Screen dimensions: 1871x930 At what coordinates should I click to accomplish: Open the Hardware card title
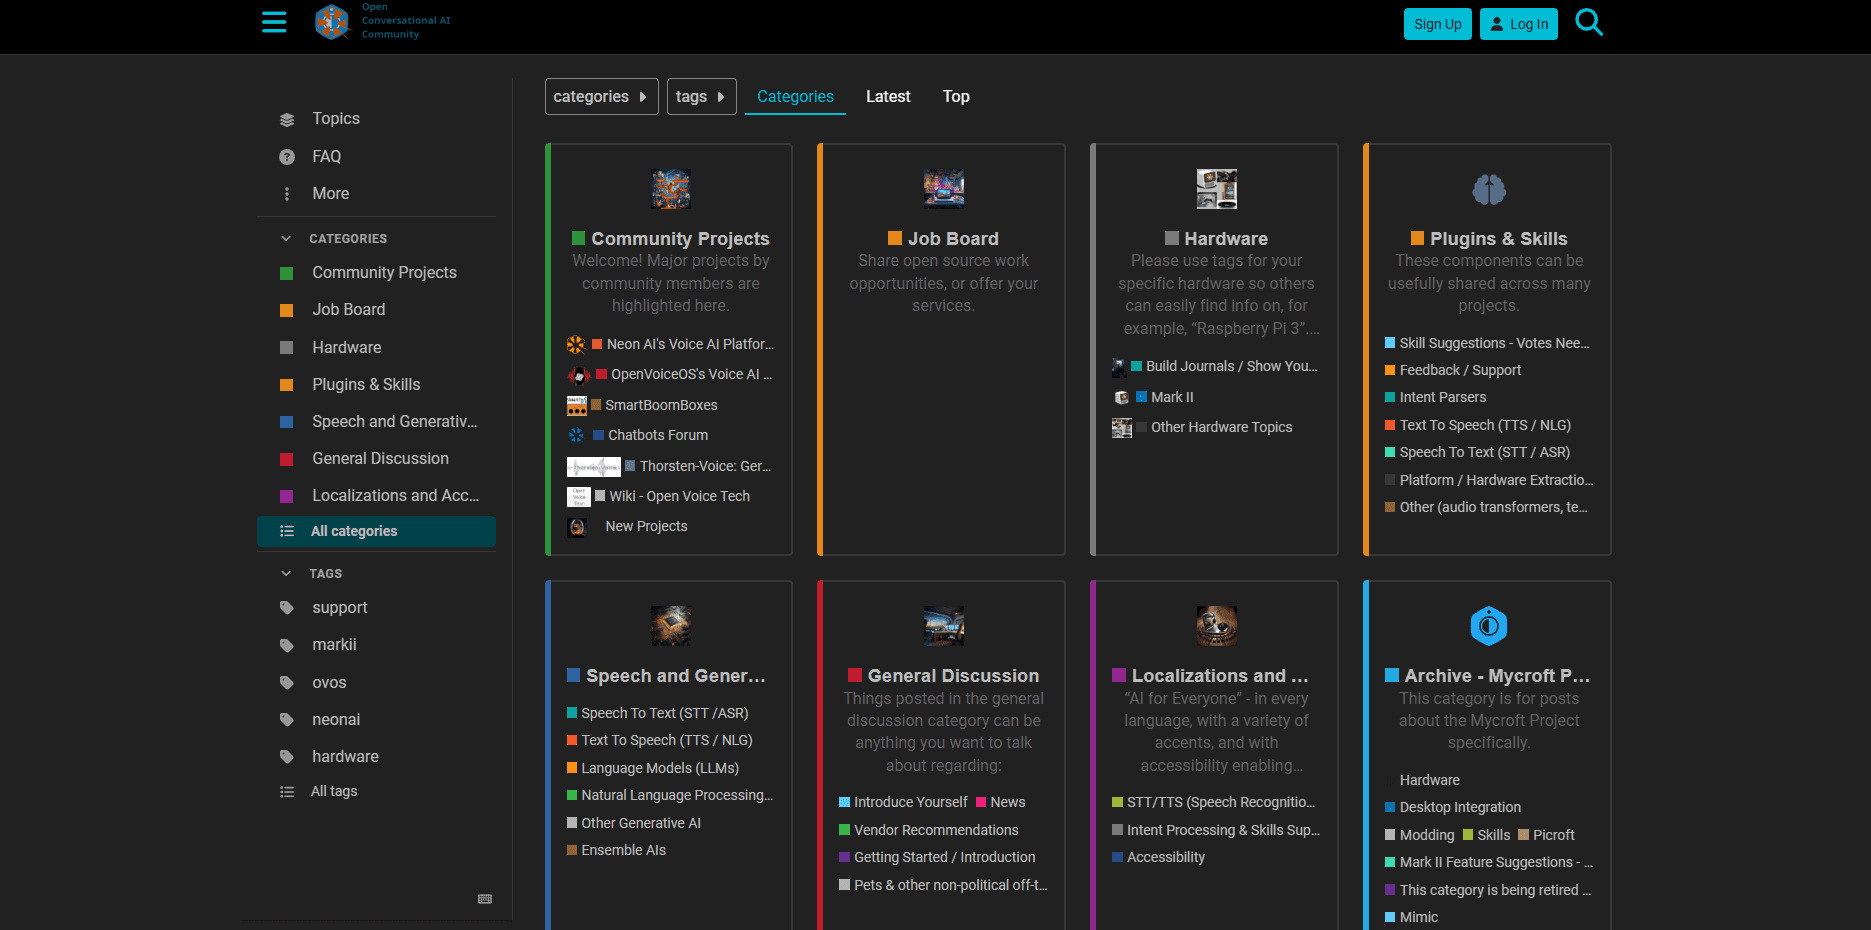tap(1226, 239)
